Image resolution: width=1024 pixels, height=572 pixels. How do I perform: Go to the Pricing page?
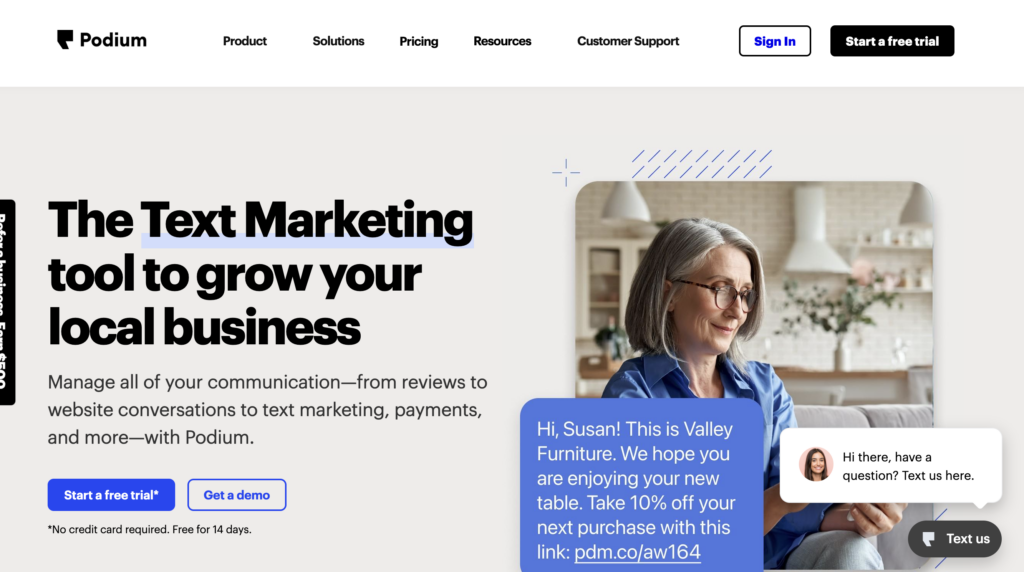[419, 41]
